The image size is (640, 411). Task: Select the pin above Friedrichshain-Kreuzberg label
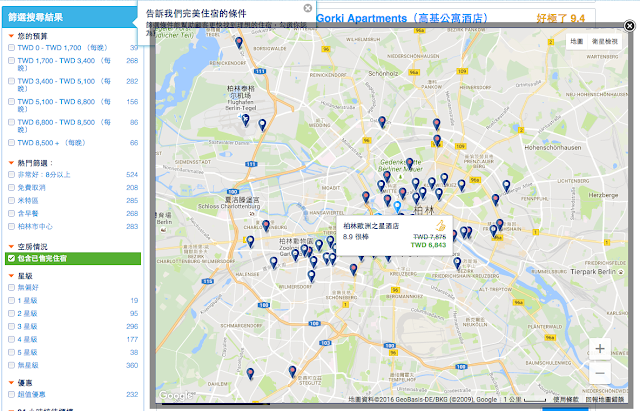[457, 263]
